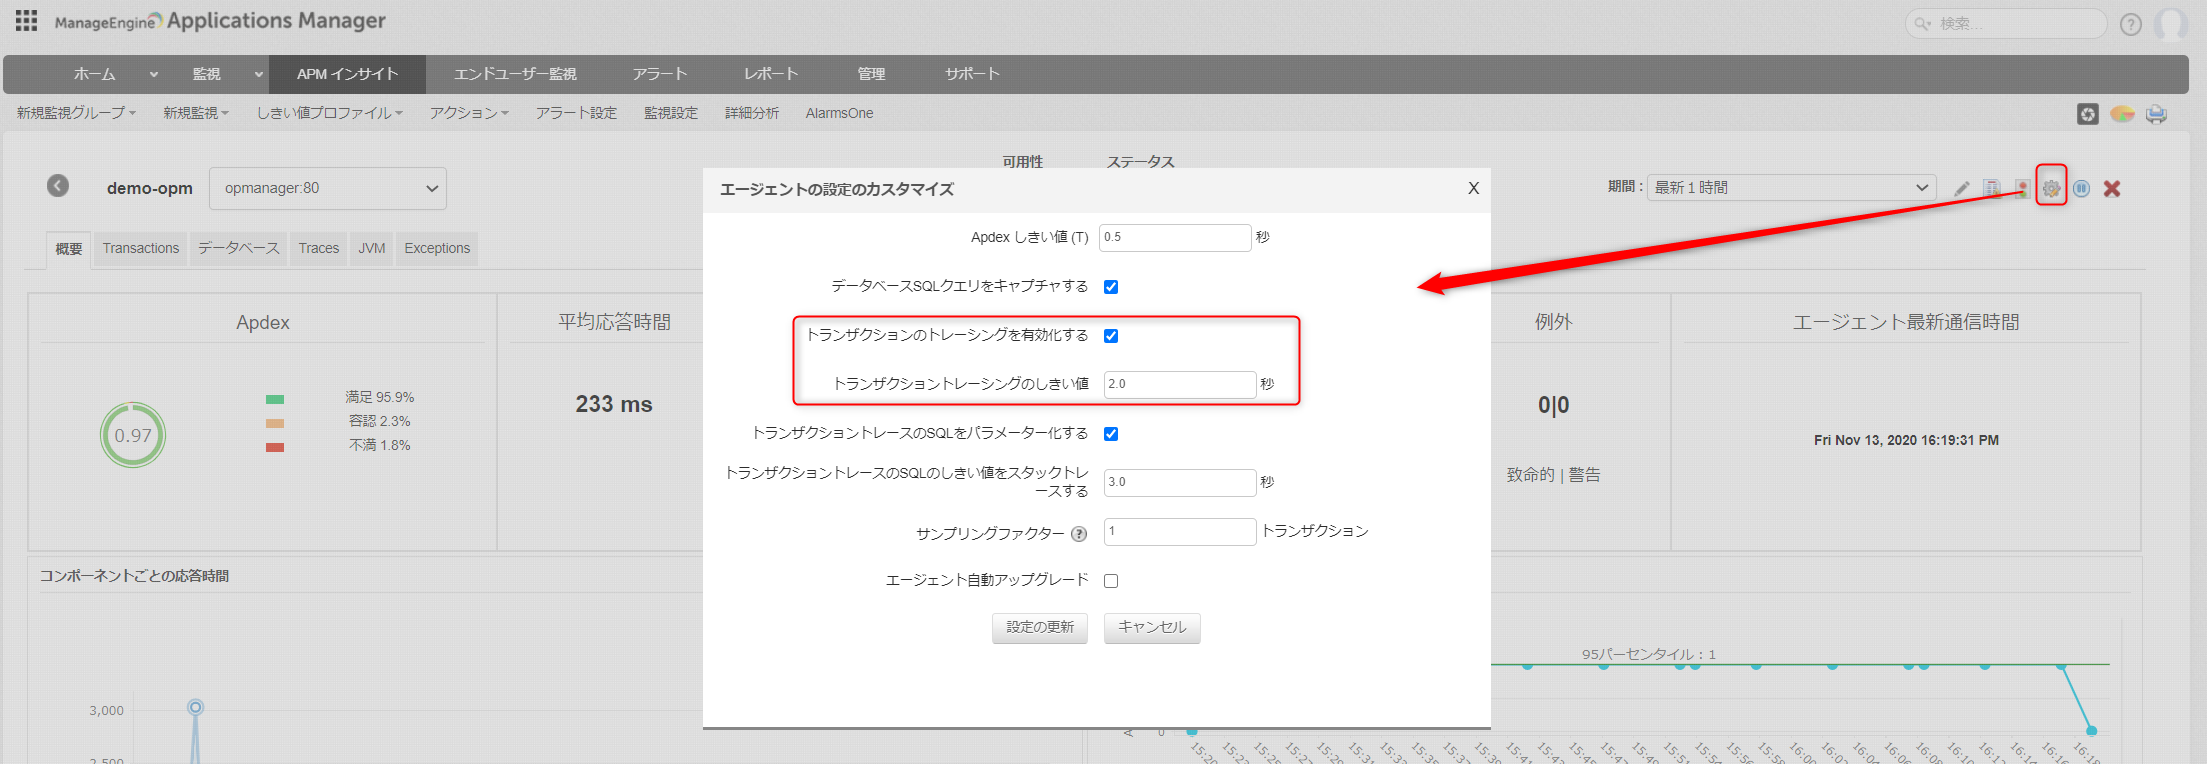Open the report document icon beside the pencil

coord(1992,188)
